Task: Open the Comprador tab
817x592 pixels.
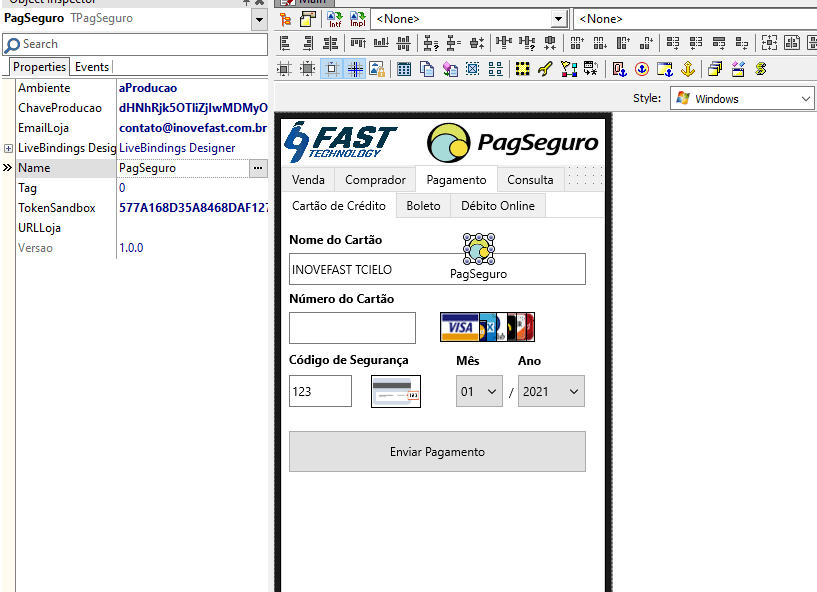Action: [x=375, y=180]
